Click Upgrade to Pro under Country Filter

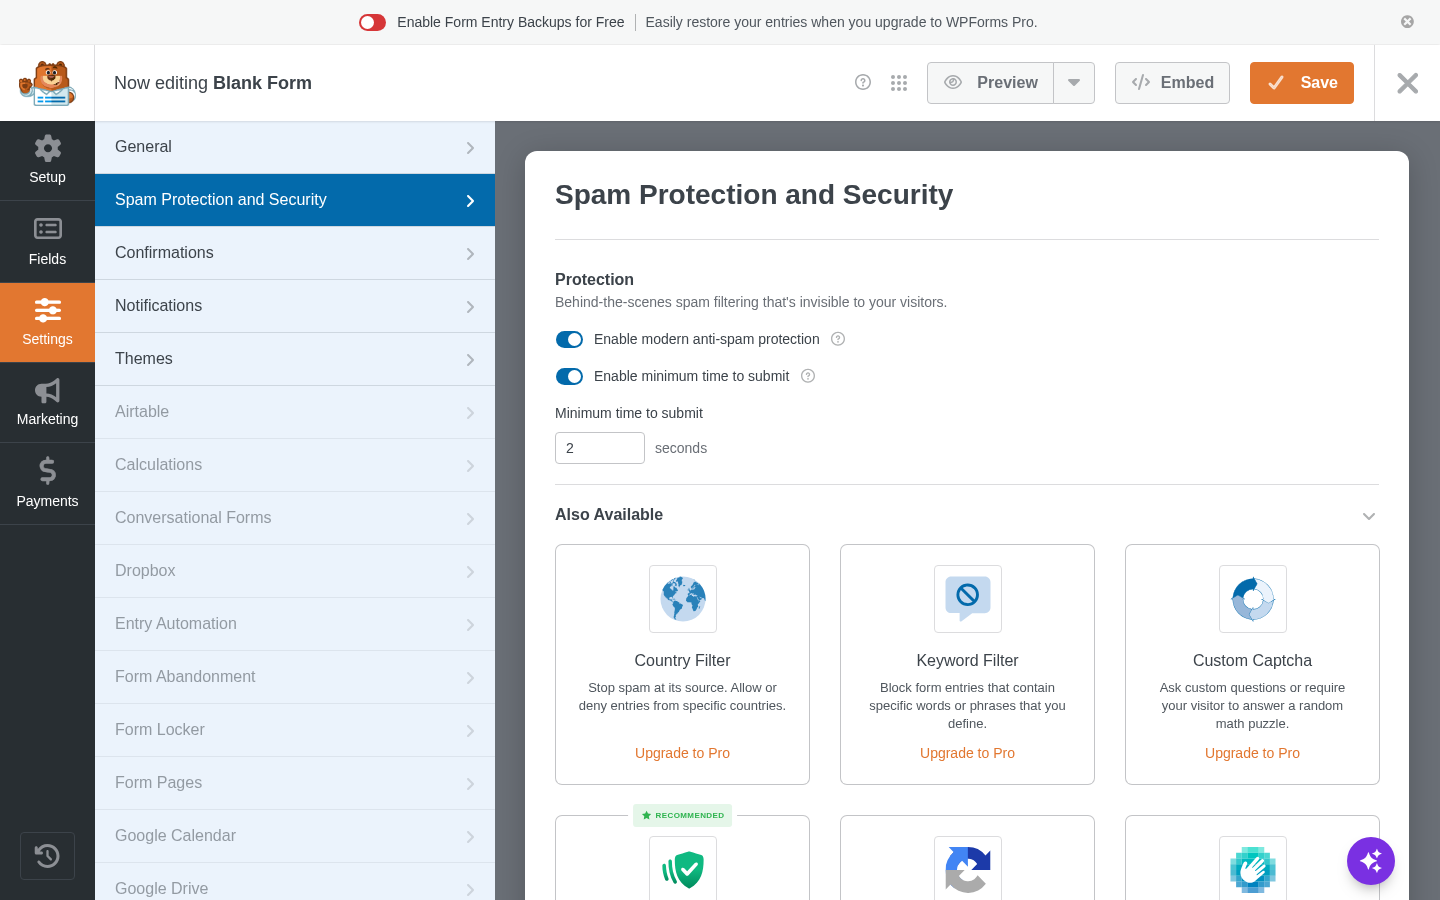pos(682,753)
